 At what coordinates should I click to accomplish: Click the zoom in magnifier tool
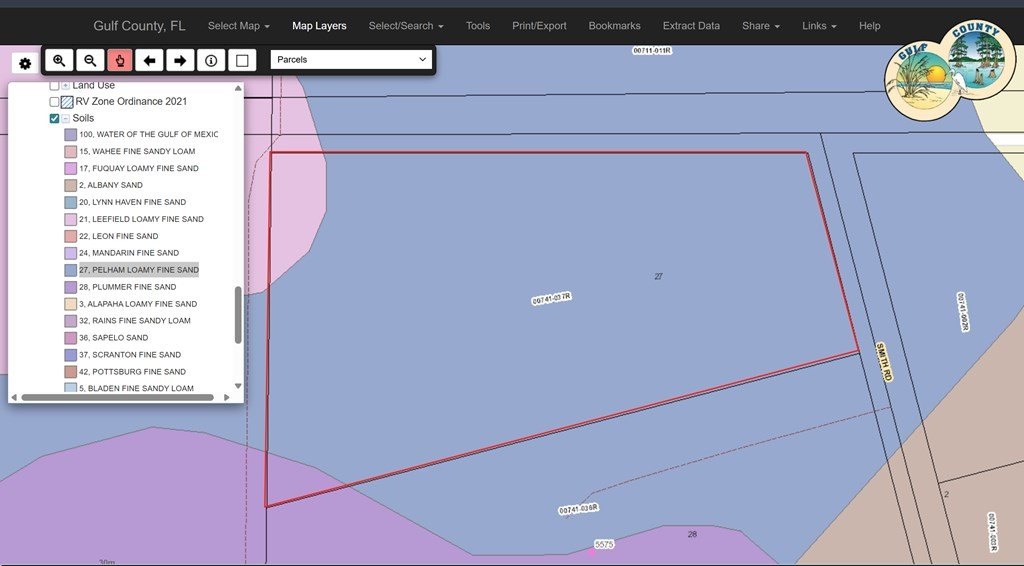pyautogui.click(x=59, y=61)
